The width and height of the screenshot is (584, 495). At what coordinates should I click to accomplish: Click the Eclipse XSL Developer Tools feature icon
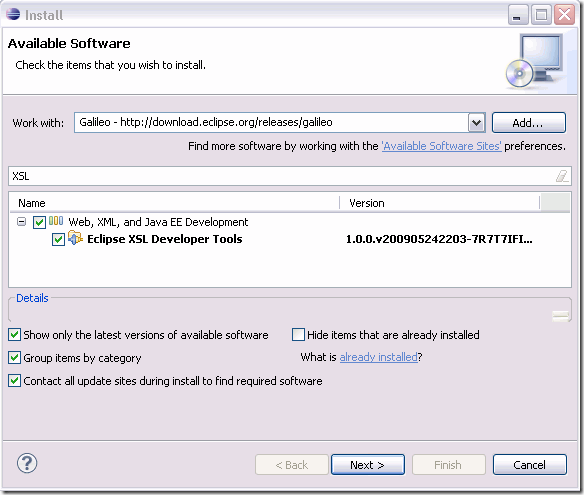[75, 238]
